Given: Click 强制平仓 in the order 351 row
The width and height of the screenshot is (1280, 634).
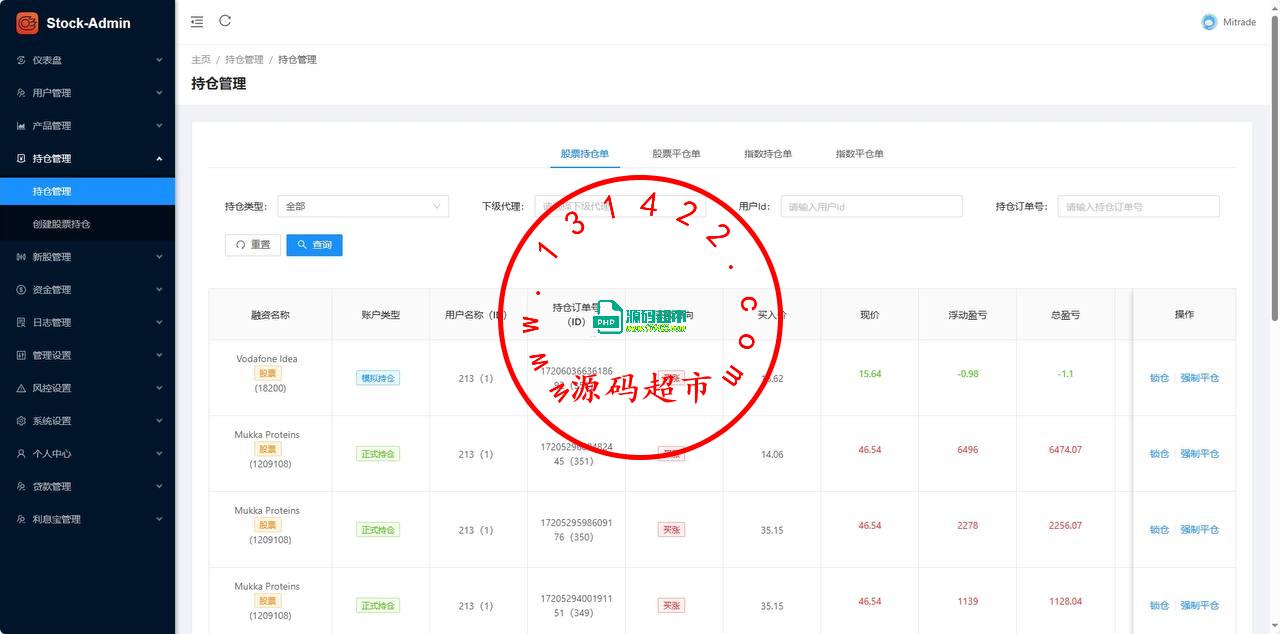Looking at the screenshot, I should [1200, 454].
